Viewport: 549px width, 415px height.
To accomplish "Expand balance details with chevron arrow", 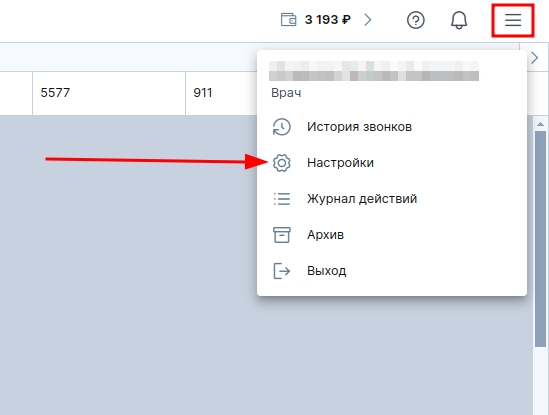I will 368,20.
